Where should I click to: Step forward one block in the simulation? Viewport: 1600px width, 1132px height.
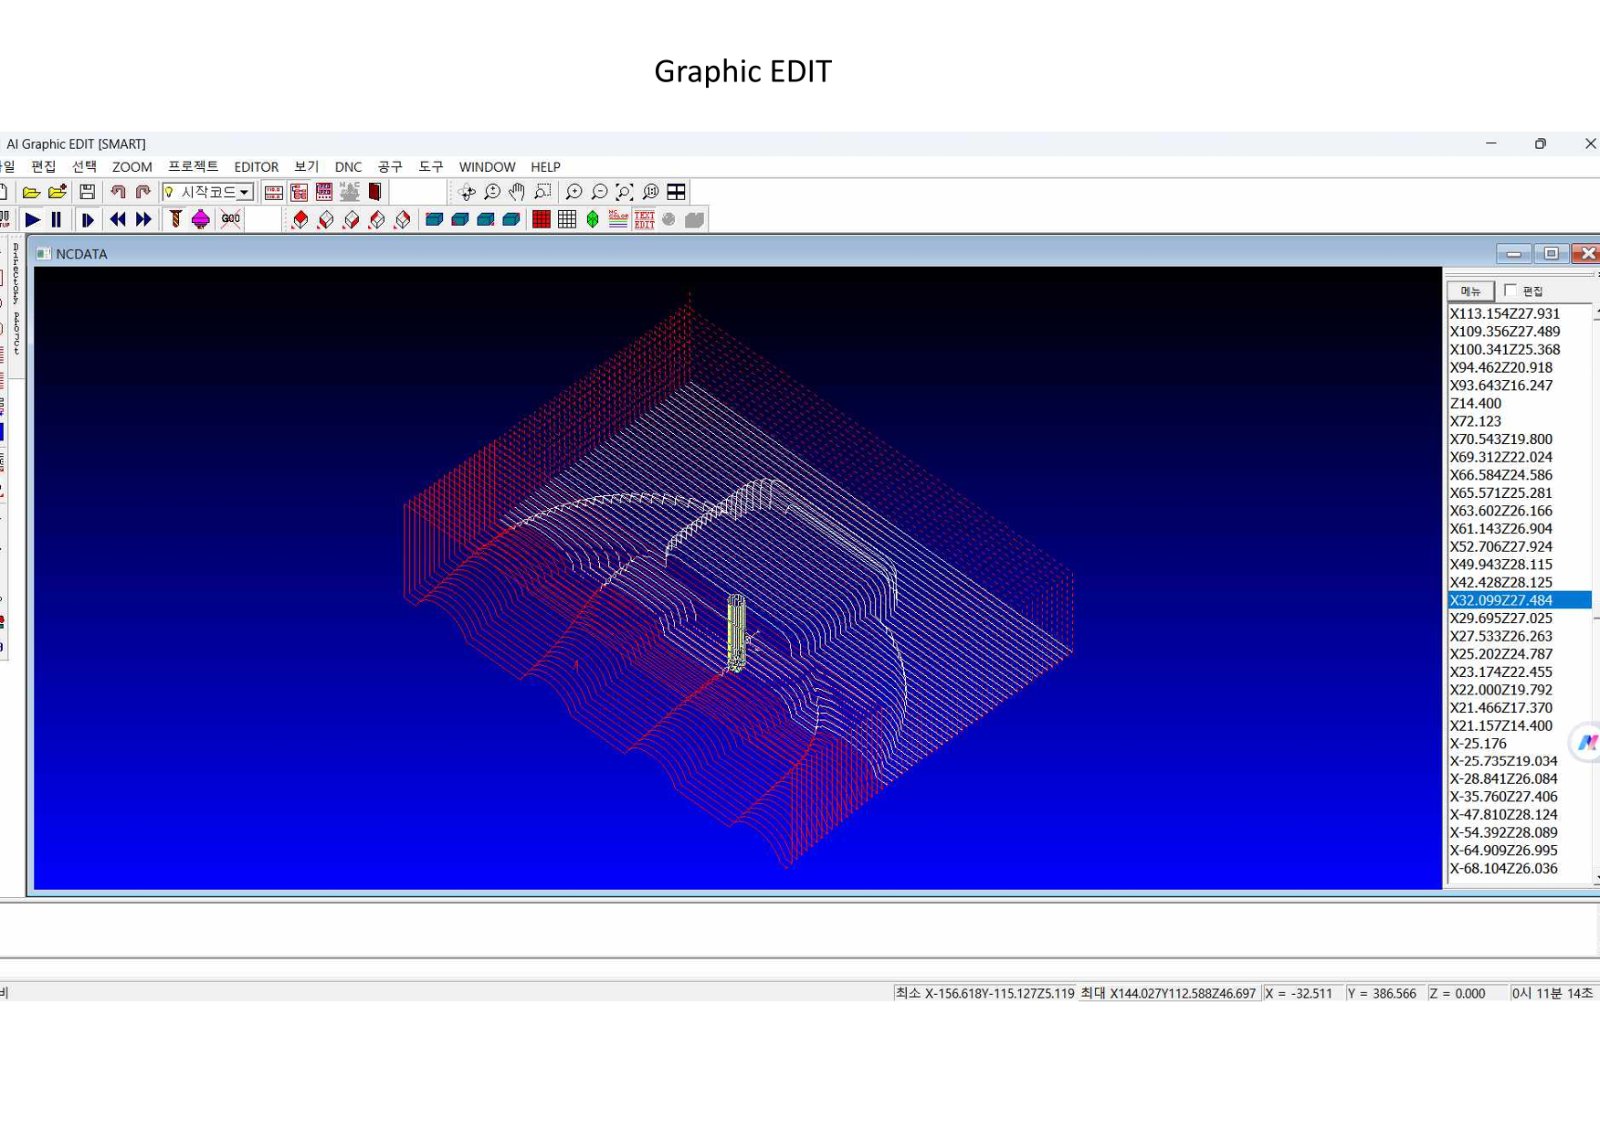pos(87,220)
